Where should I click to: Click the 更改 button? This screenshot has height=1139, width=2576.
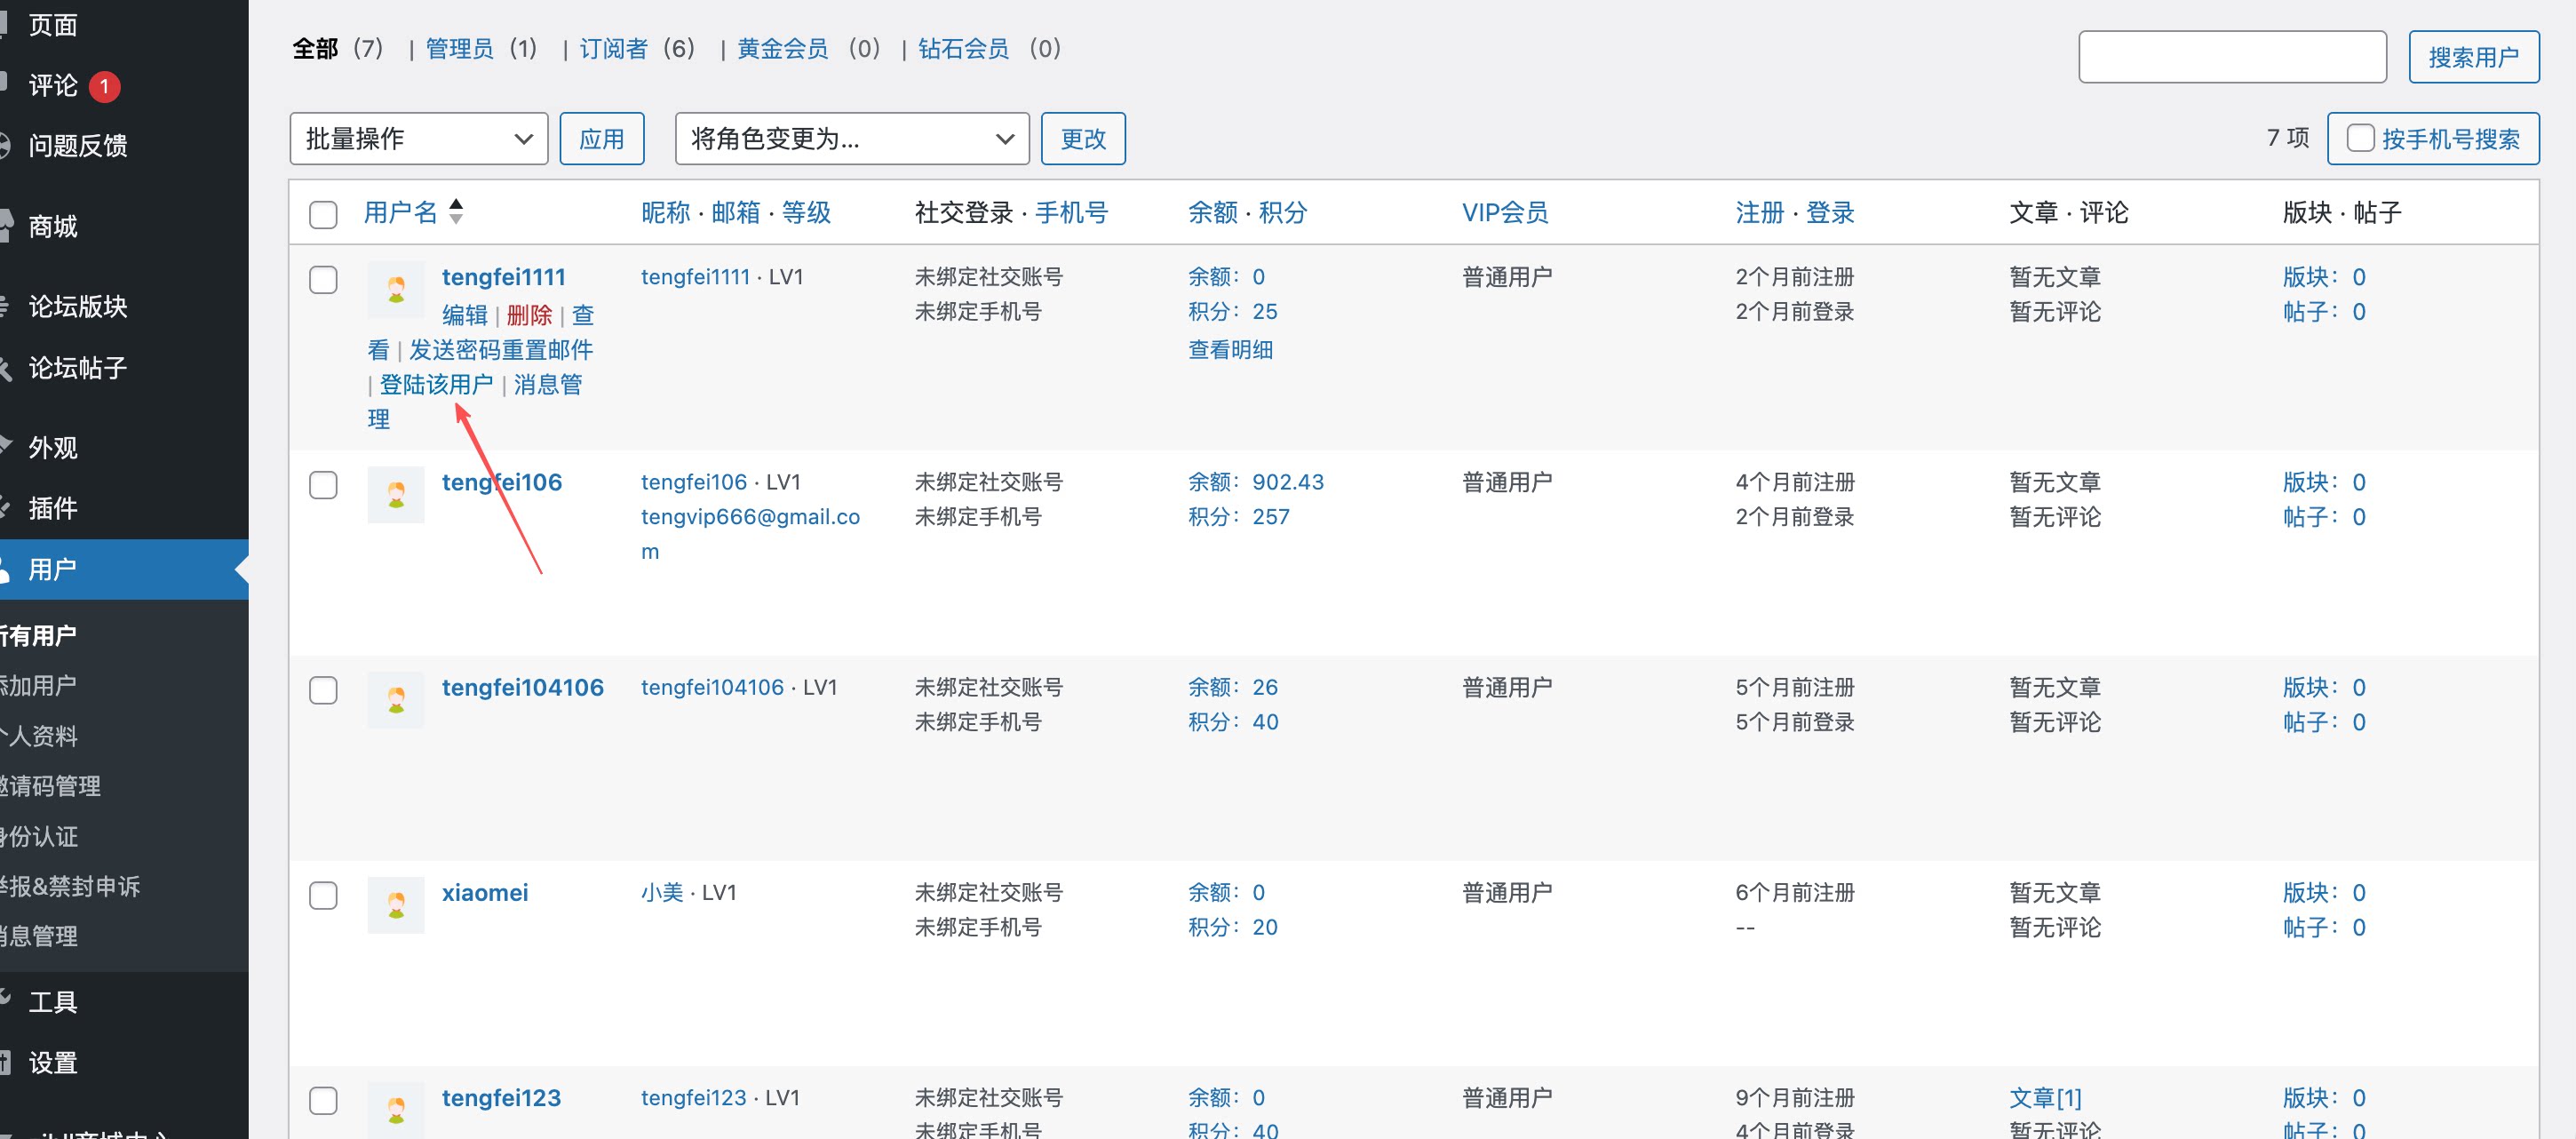[x=1083, y=139]
